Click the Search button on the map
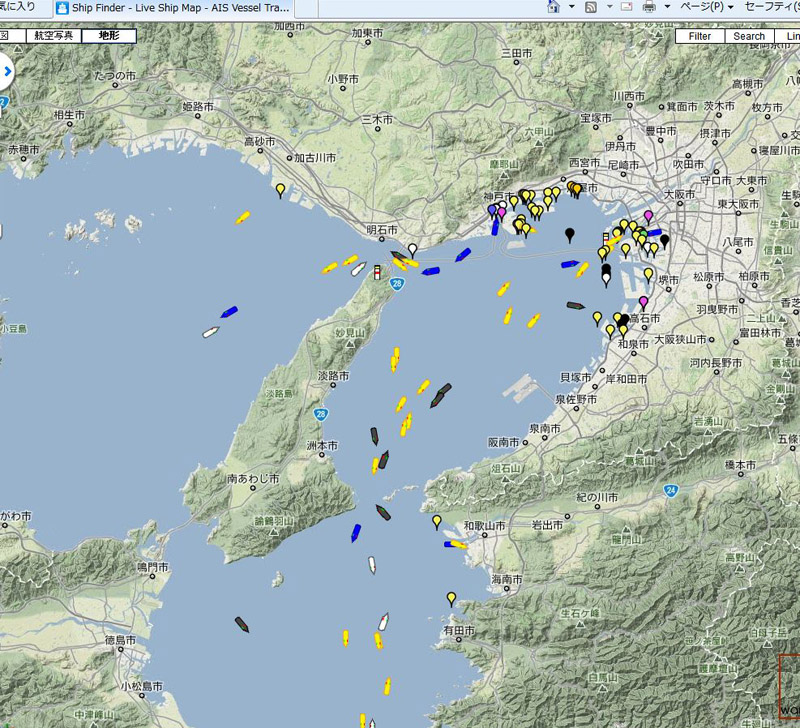The image size is (800, 728). pyautogui.click(x=749, y=36)
